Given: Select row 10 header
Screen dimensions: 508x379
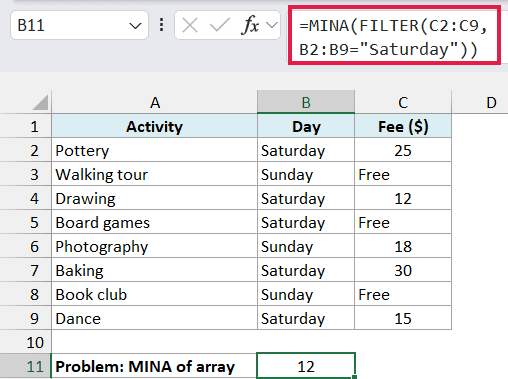Looking at the screenshot, I should (x=26, y=342).
